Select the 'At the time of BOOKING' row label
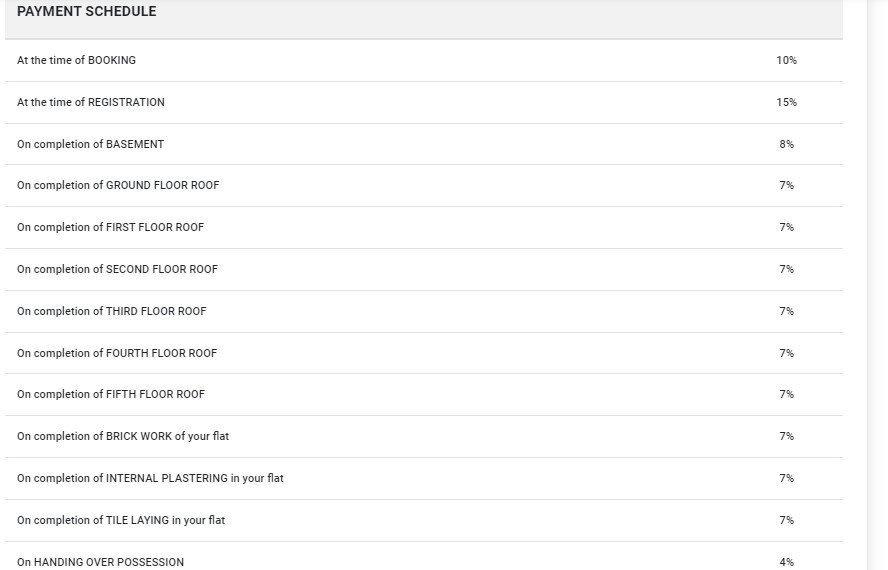 [x=76, y=60]
